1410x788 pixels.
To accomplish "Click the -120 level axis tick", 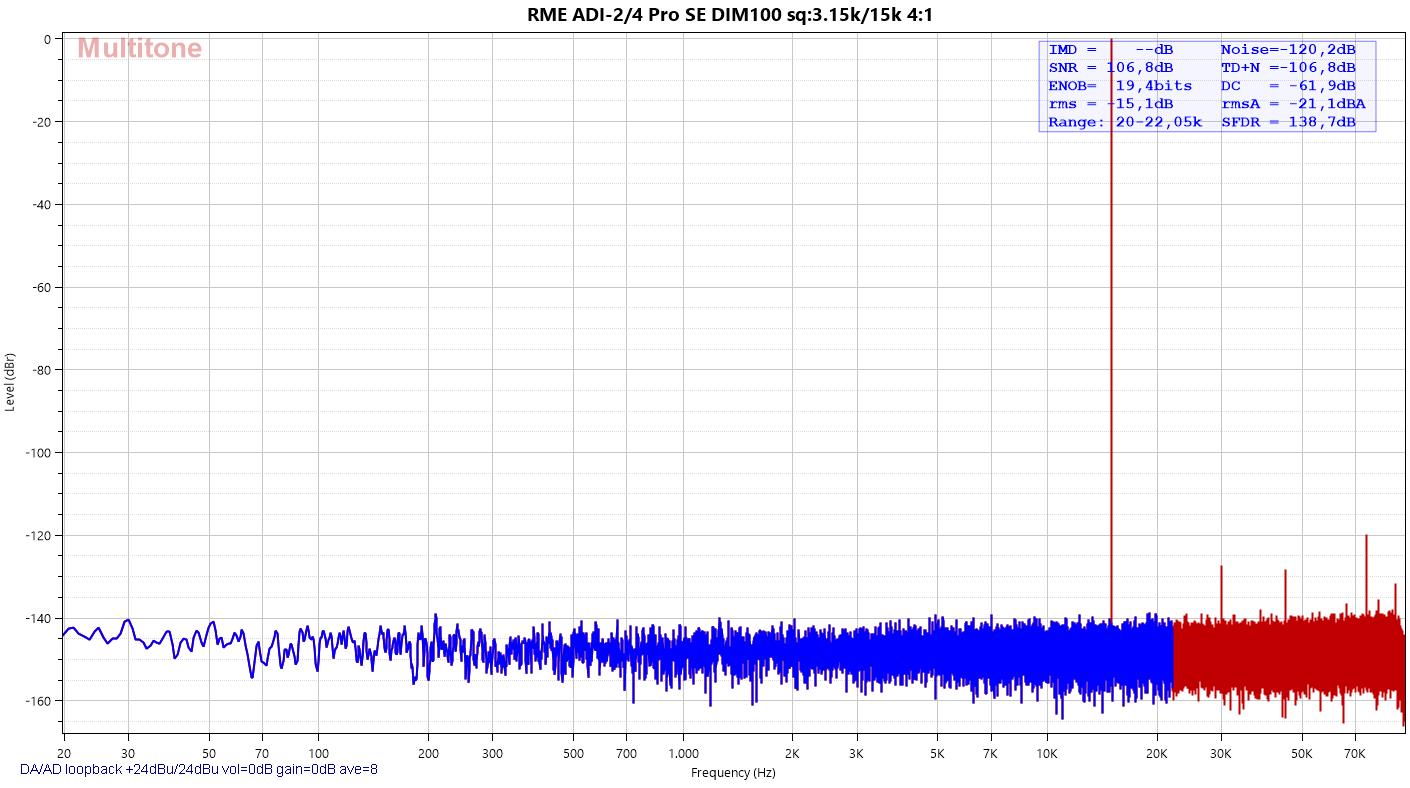I will pos(38,535).
